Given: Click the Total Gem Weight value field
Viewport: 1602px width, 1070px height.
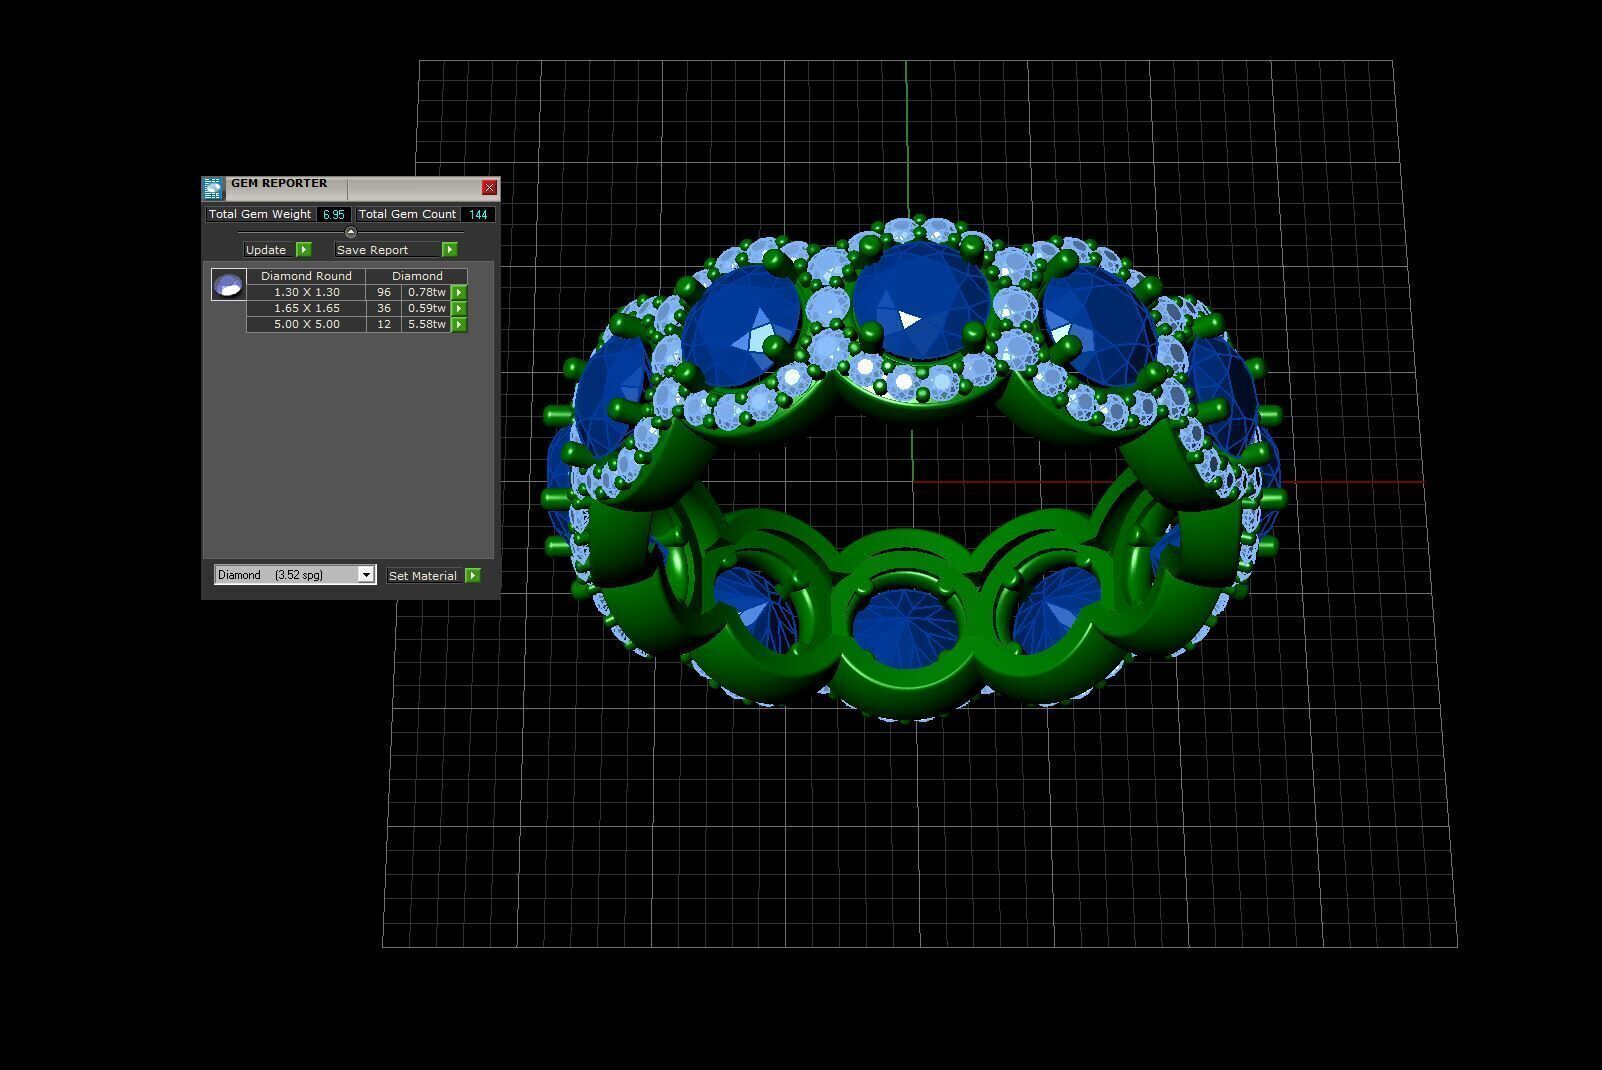Looking at the screenshot, I should (334, 214).
